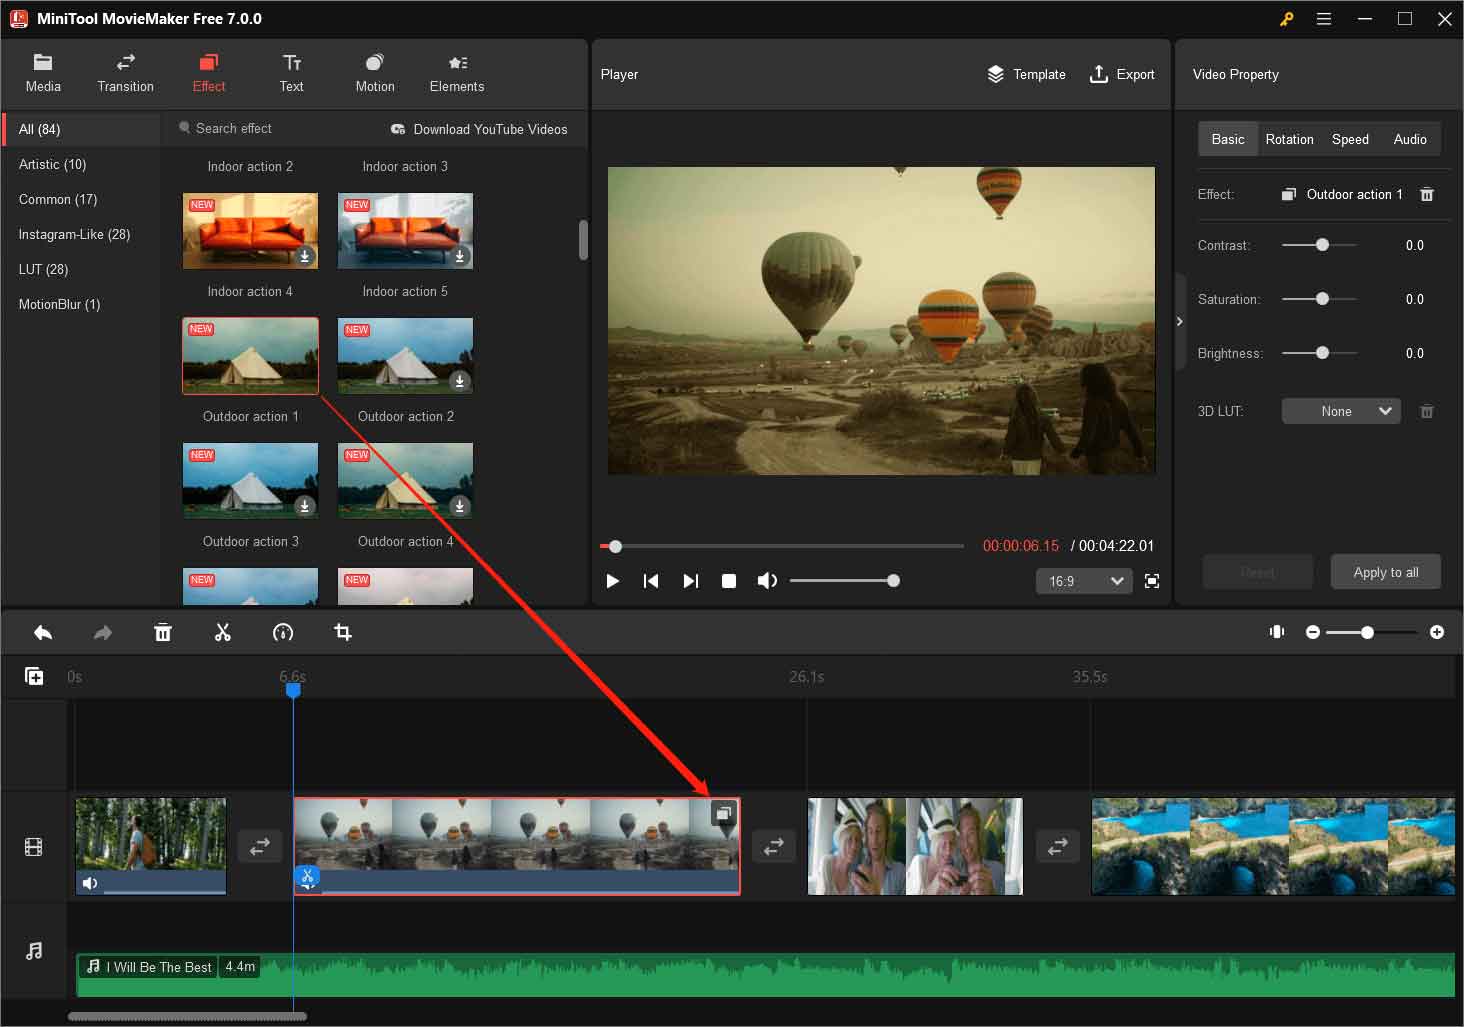Switch to Audio property tab
Viewport: 1464px width, 1027px height.
(1410, 139)
